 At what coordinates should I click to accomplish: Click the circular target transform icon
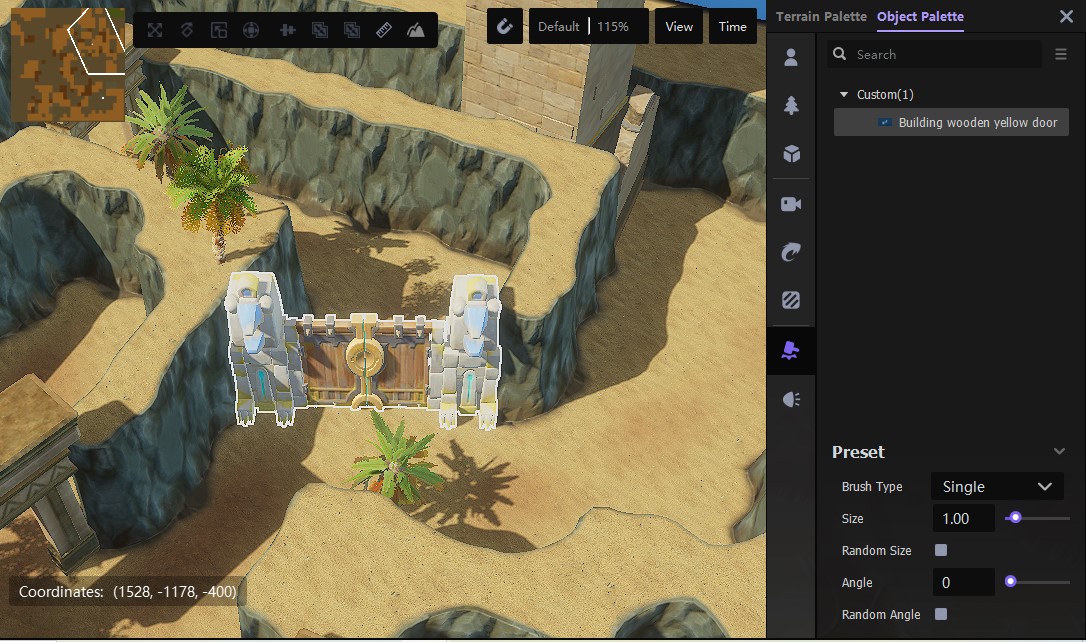(251, 30)
